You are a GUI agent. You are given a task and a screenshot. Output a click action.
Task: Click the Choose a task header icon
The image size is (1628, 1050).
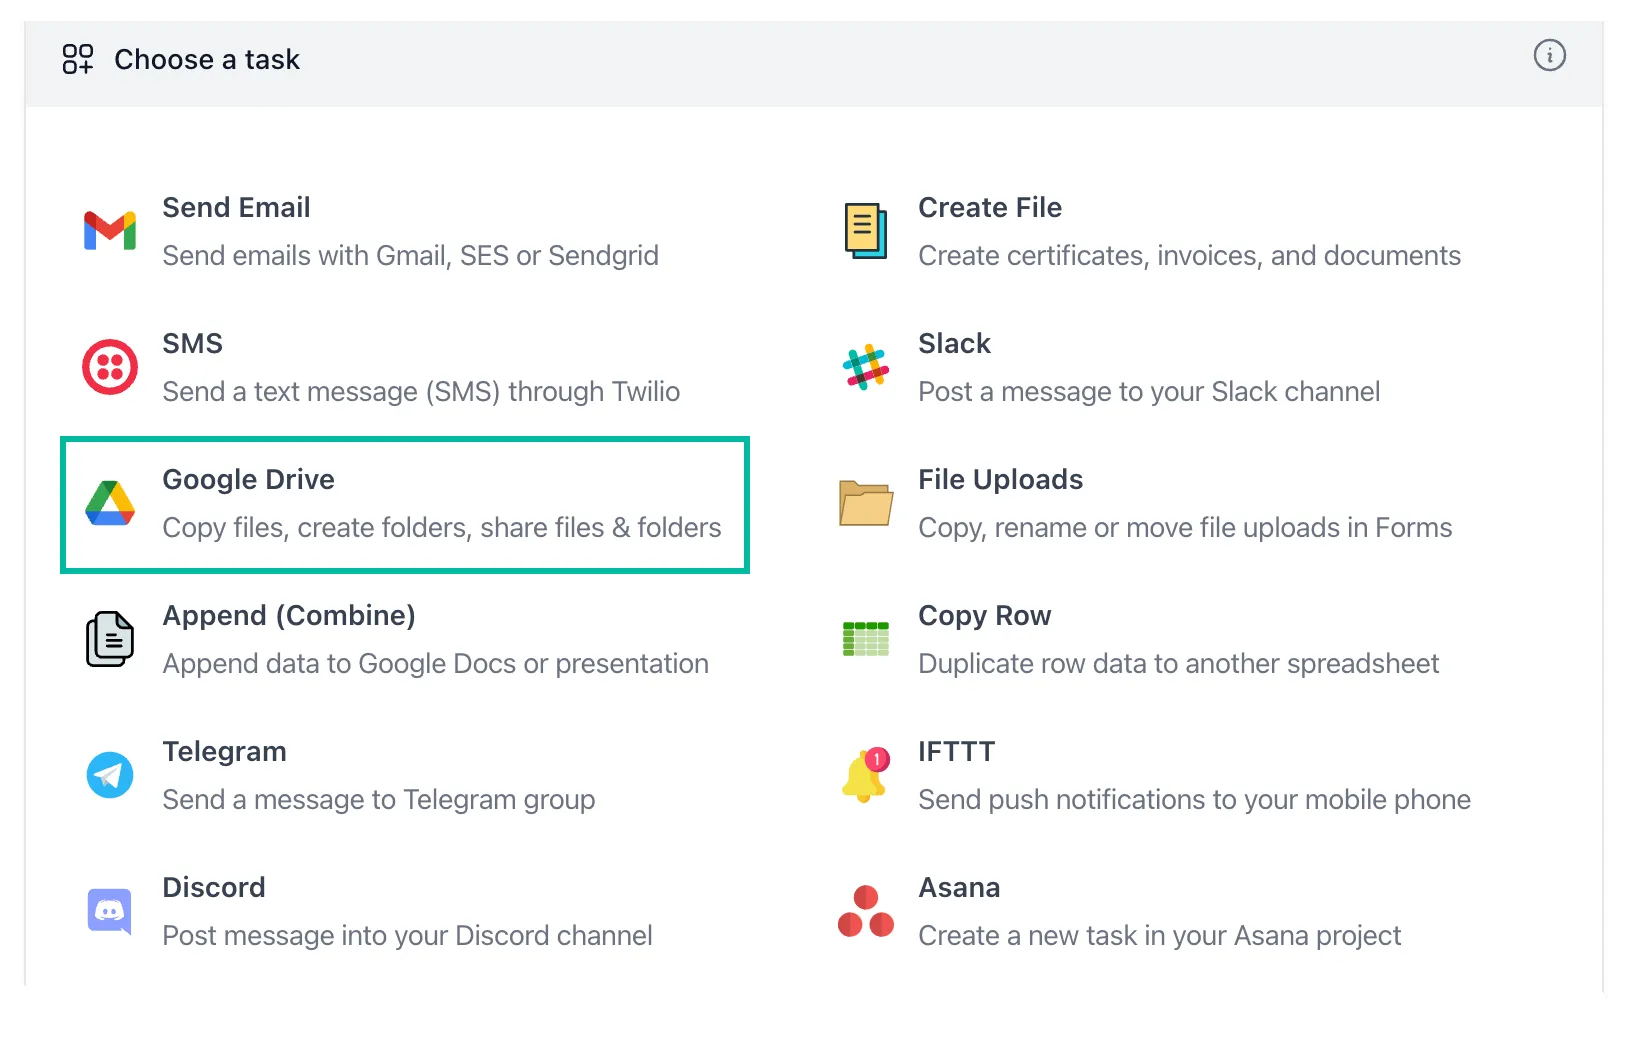coord(78,59)
